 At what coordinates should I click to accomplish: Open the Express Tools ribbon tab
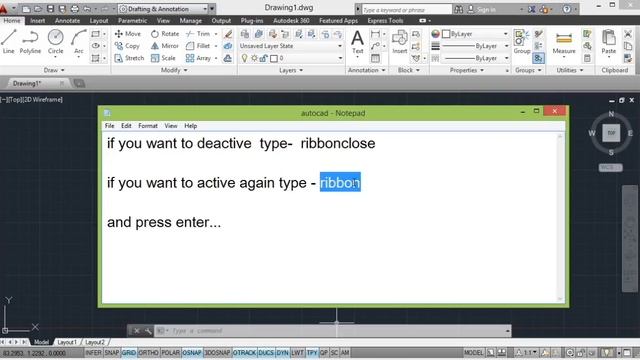385,20
